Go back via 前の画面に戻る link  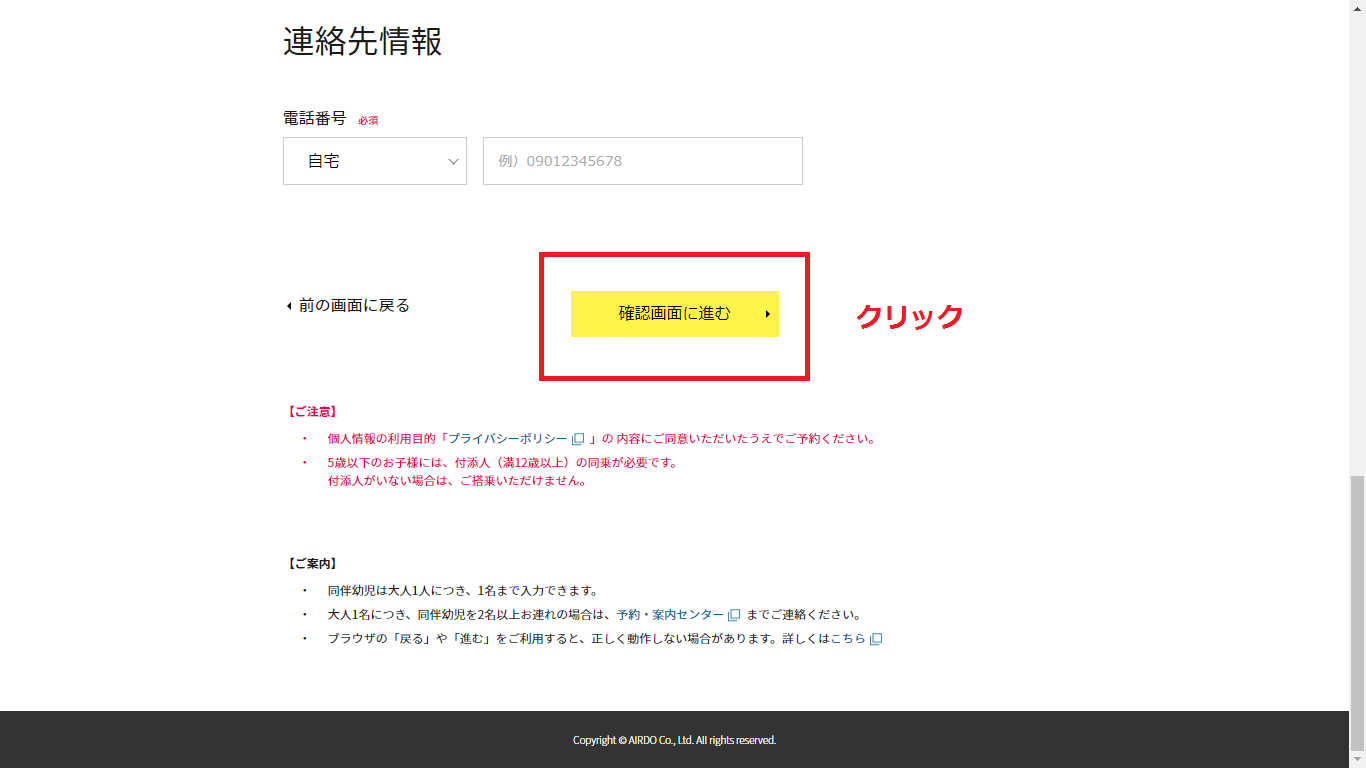354,306
